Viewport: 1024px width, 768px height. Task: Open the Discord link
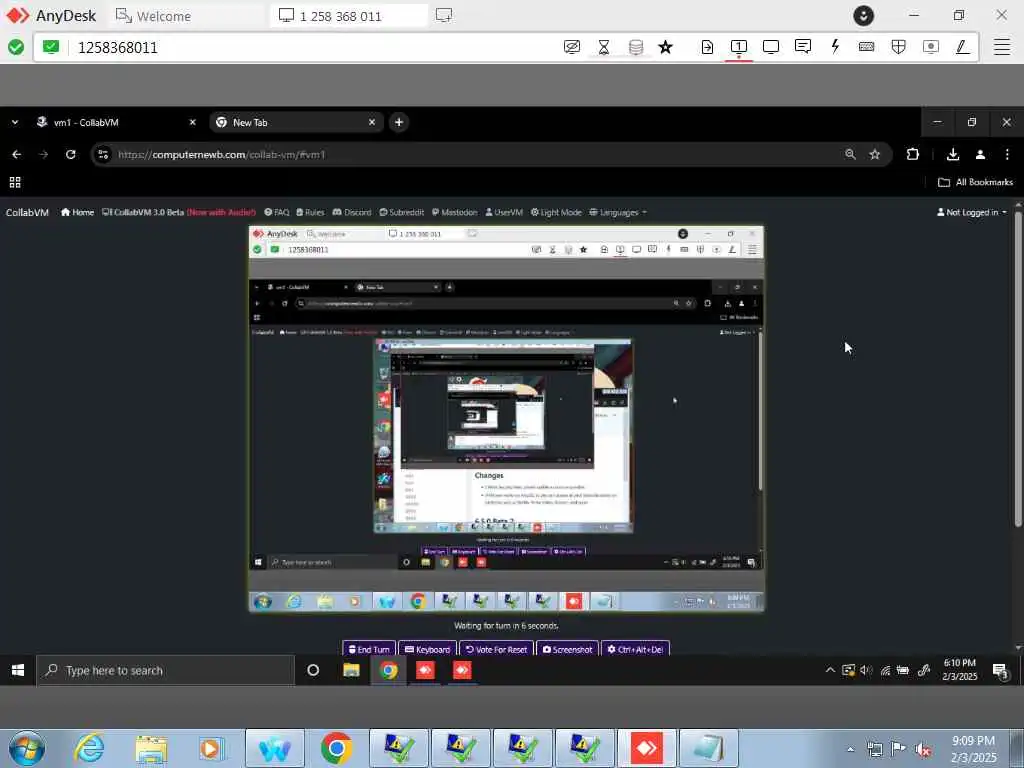[352, 212]
